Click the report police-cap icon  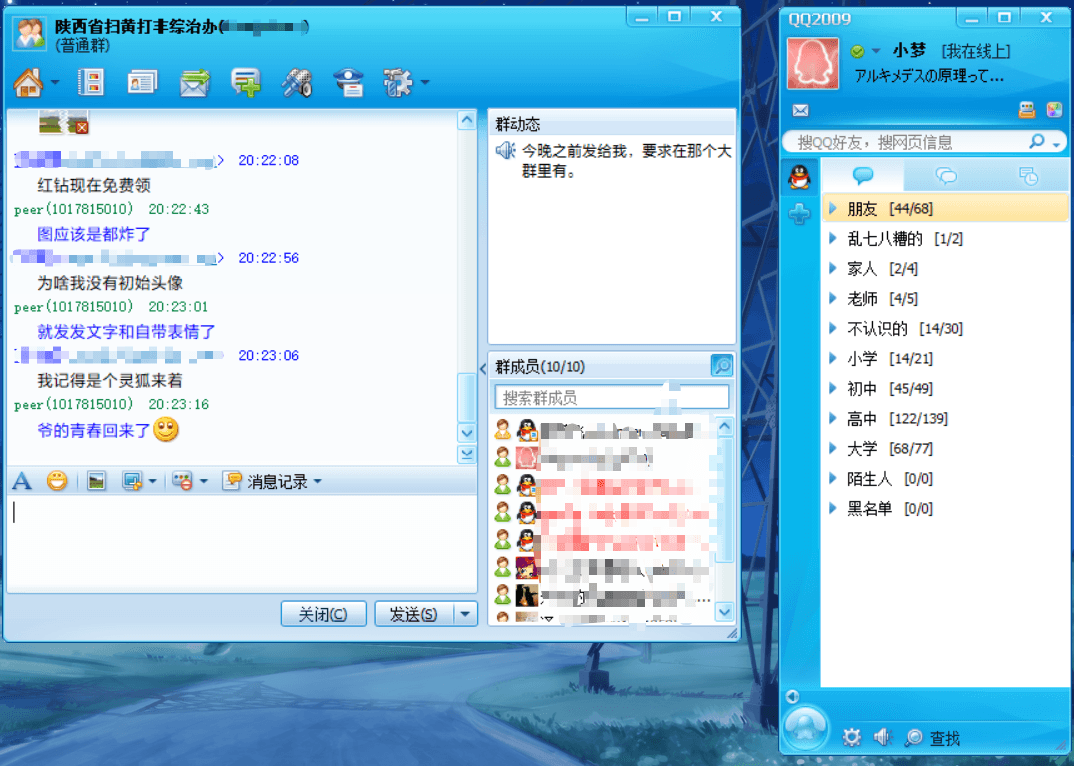[349, 83]
